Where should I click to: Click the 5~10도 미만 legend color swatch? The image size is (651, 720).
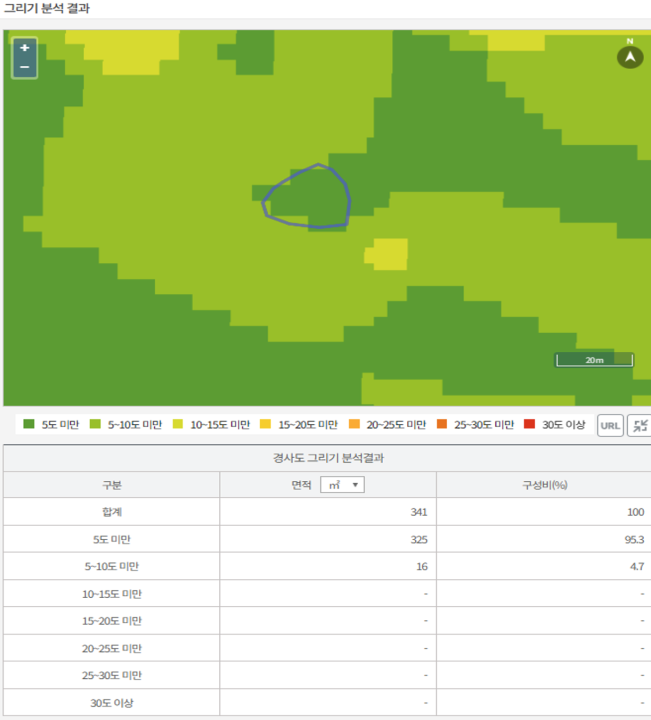tap(95, 425)
